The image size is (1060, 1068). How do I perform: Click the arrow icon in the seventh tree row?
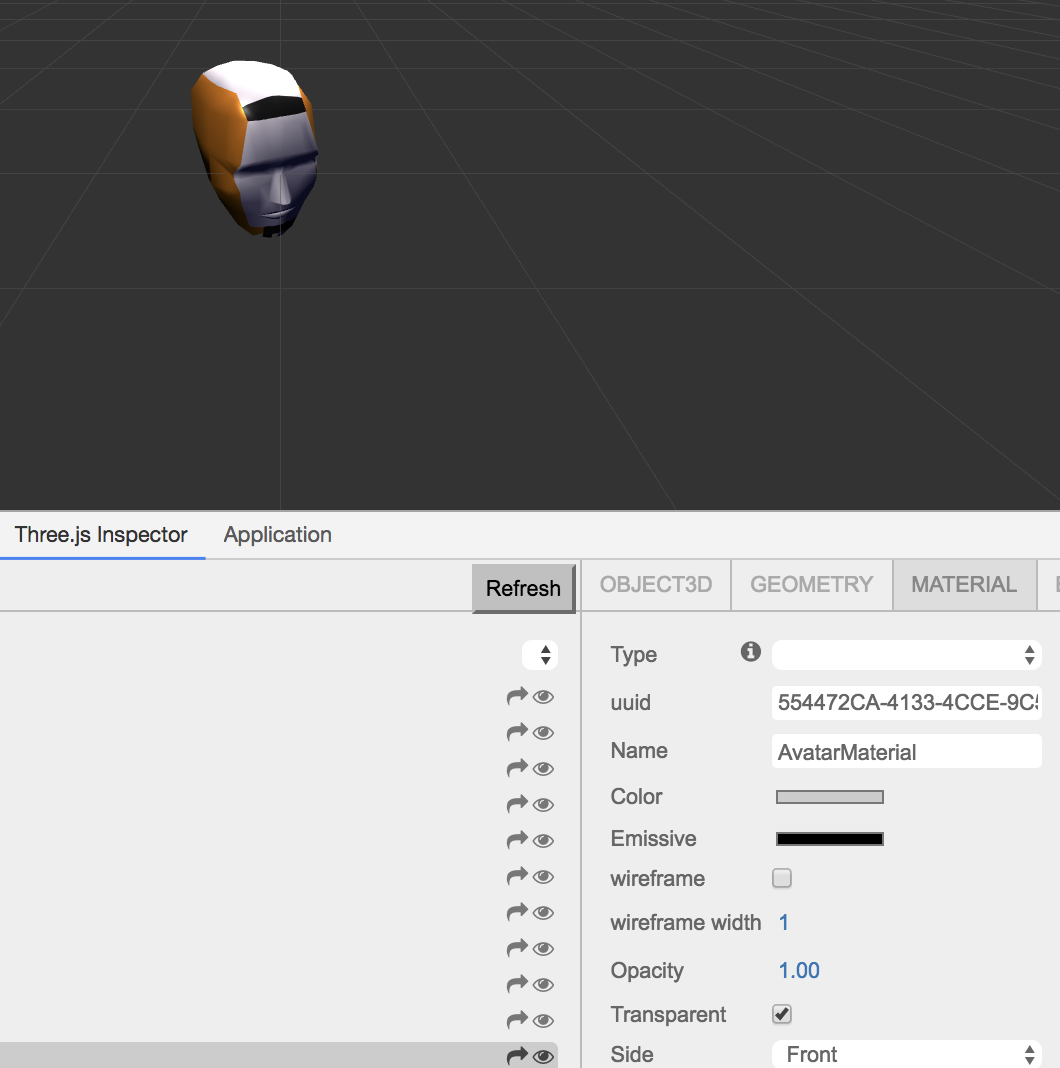[x=517, y=912]
